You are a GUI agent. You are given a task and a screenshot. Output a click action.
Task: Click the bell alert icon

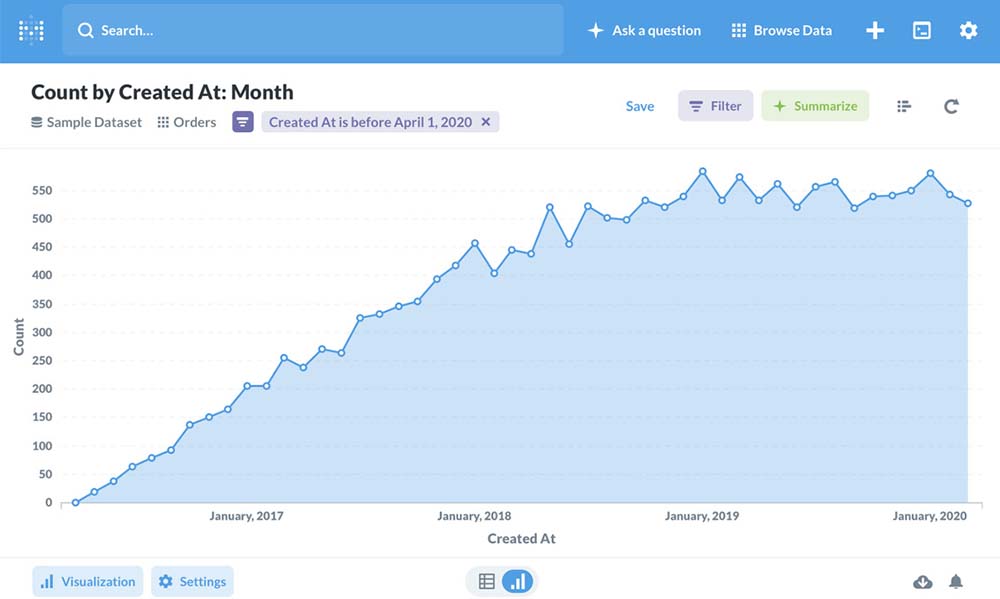tap(956, 582)
